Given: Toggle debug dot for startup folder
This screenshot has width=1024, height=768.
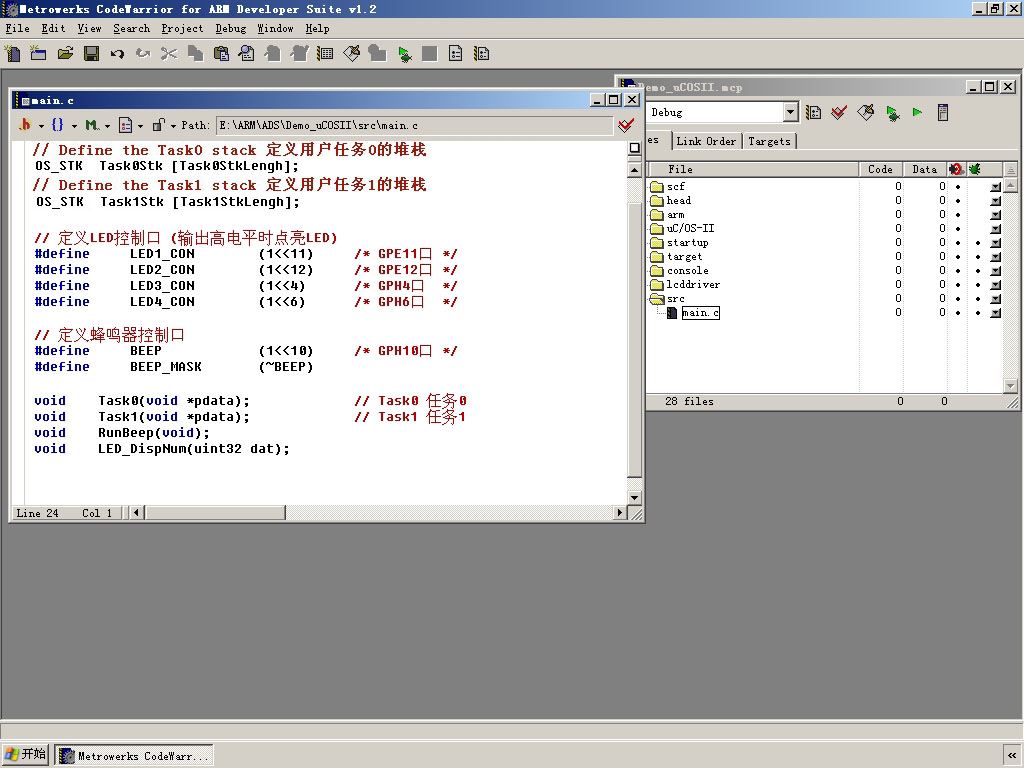Looking at the screenshot, I should tap(978, 242).
